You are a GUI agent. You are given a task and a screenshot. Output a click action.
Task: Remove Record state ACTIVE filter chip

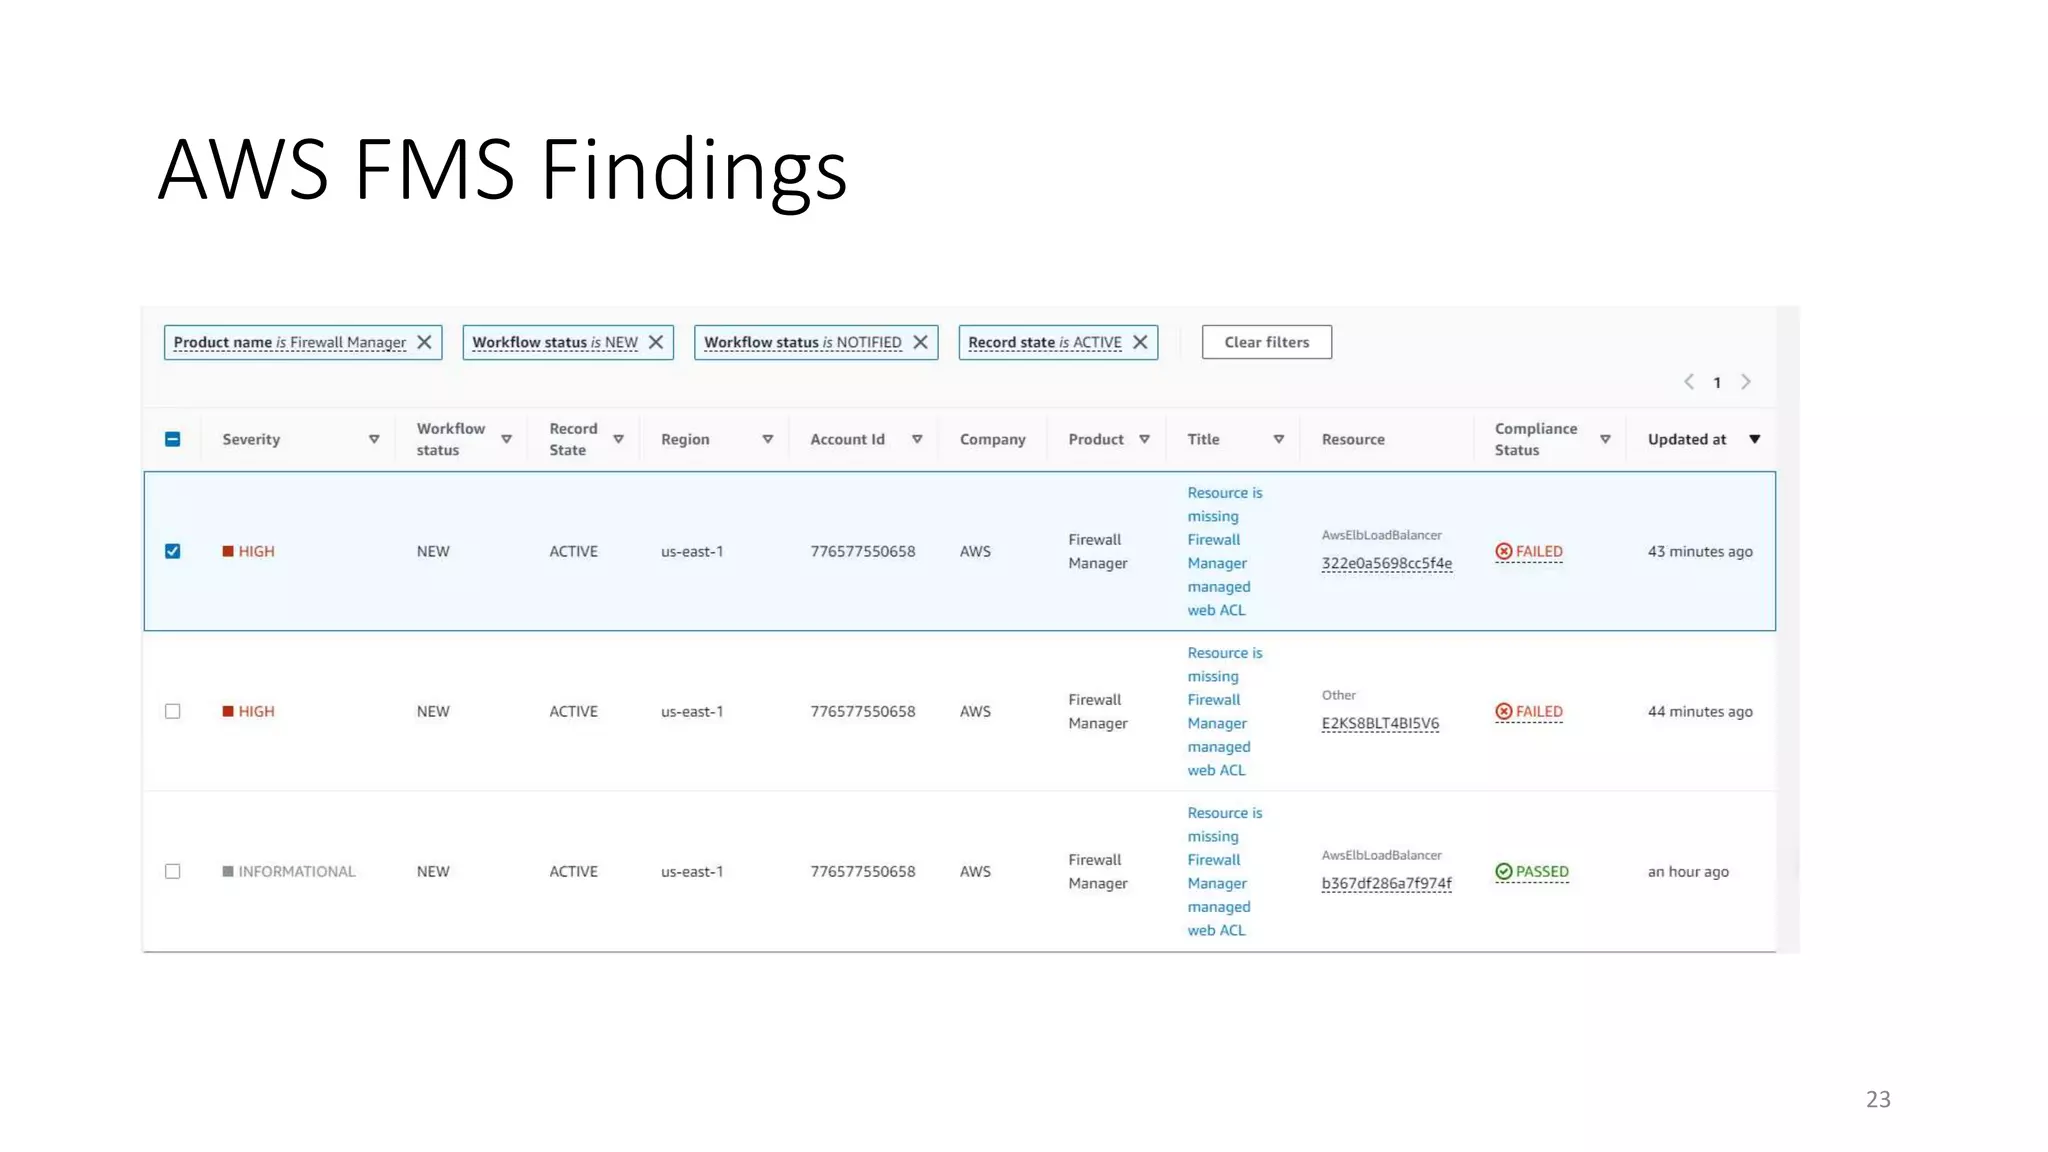point(1140,342)
